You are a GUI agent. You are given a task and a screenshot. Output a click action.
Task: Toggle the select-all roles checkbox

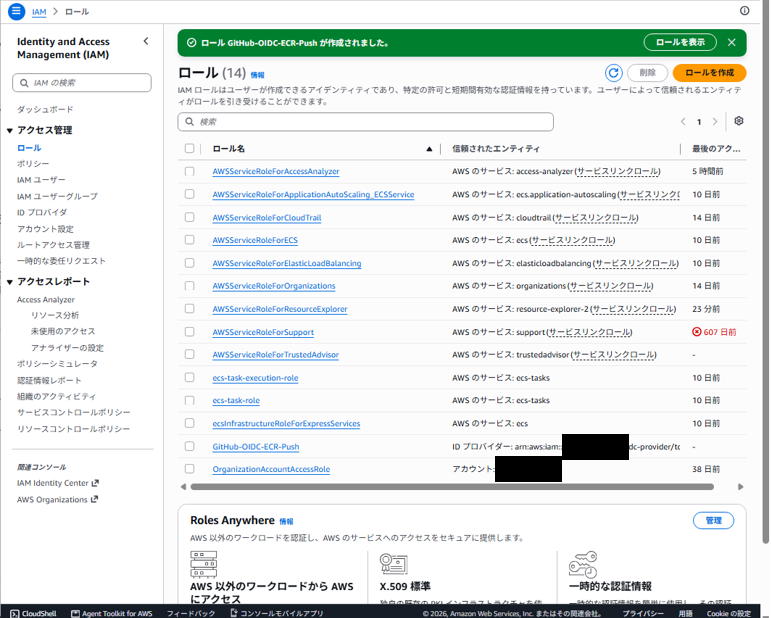[189, 148]
